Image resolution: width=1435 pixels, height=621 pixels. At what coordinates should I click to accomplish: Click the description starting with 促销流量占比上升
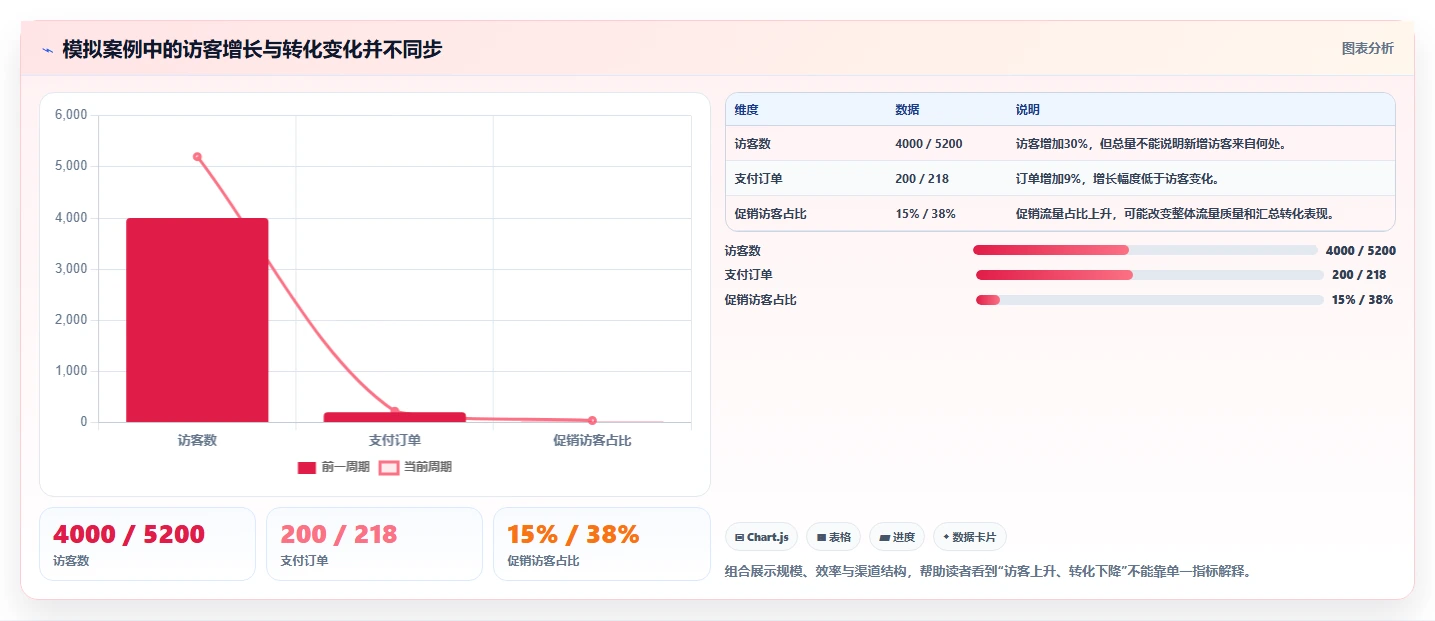pyautogui.click(x=1175, y=214)
